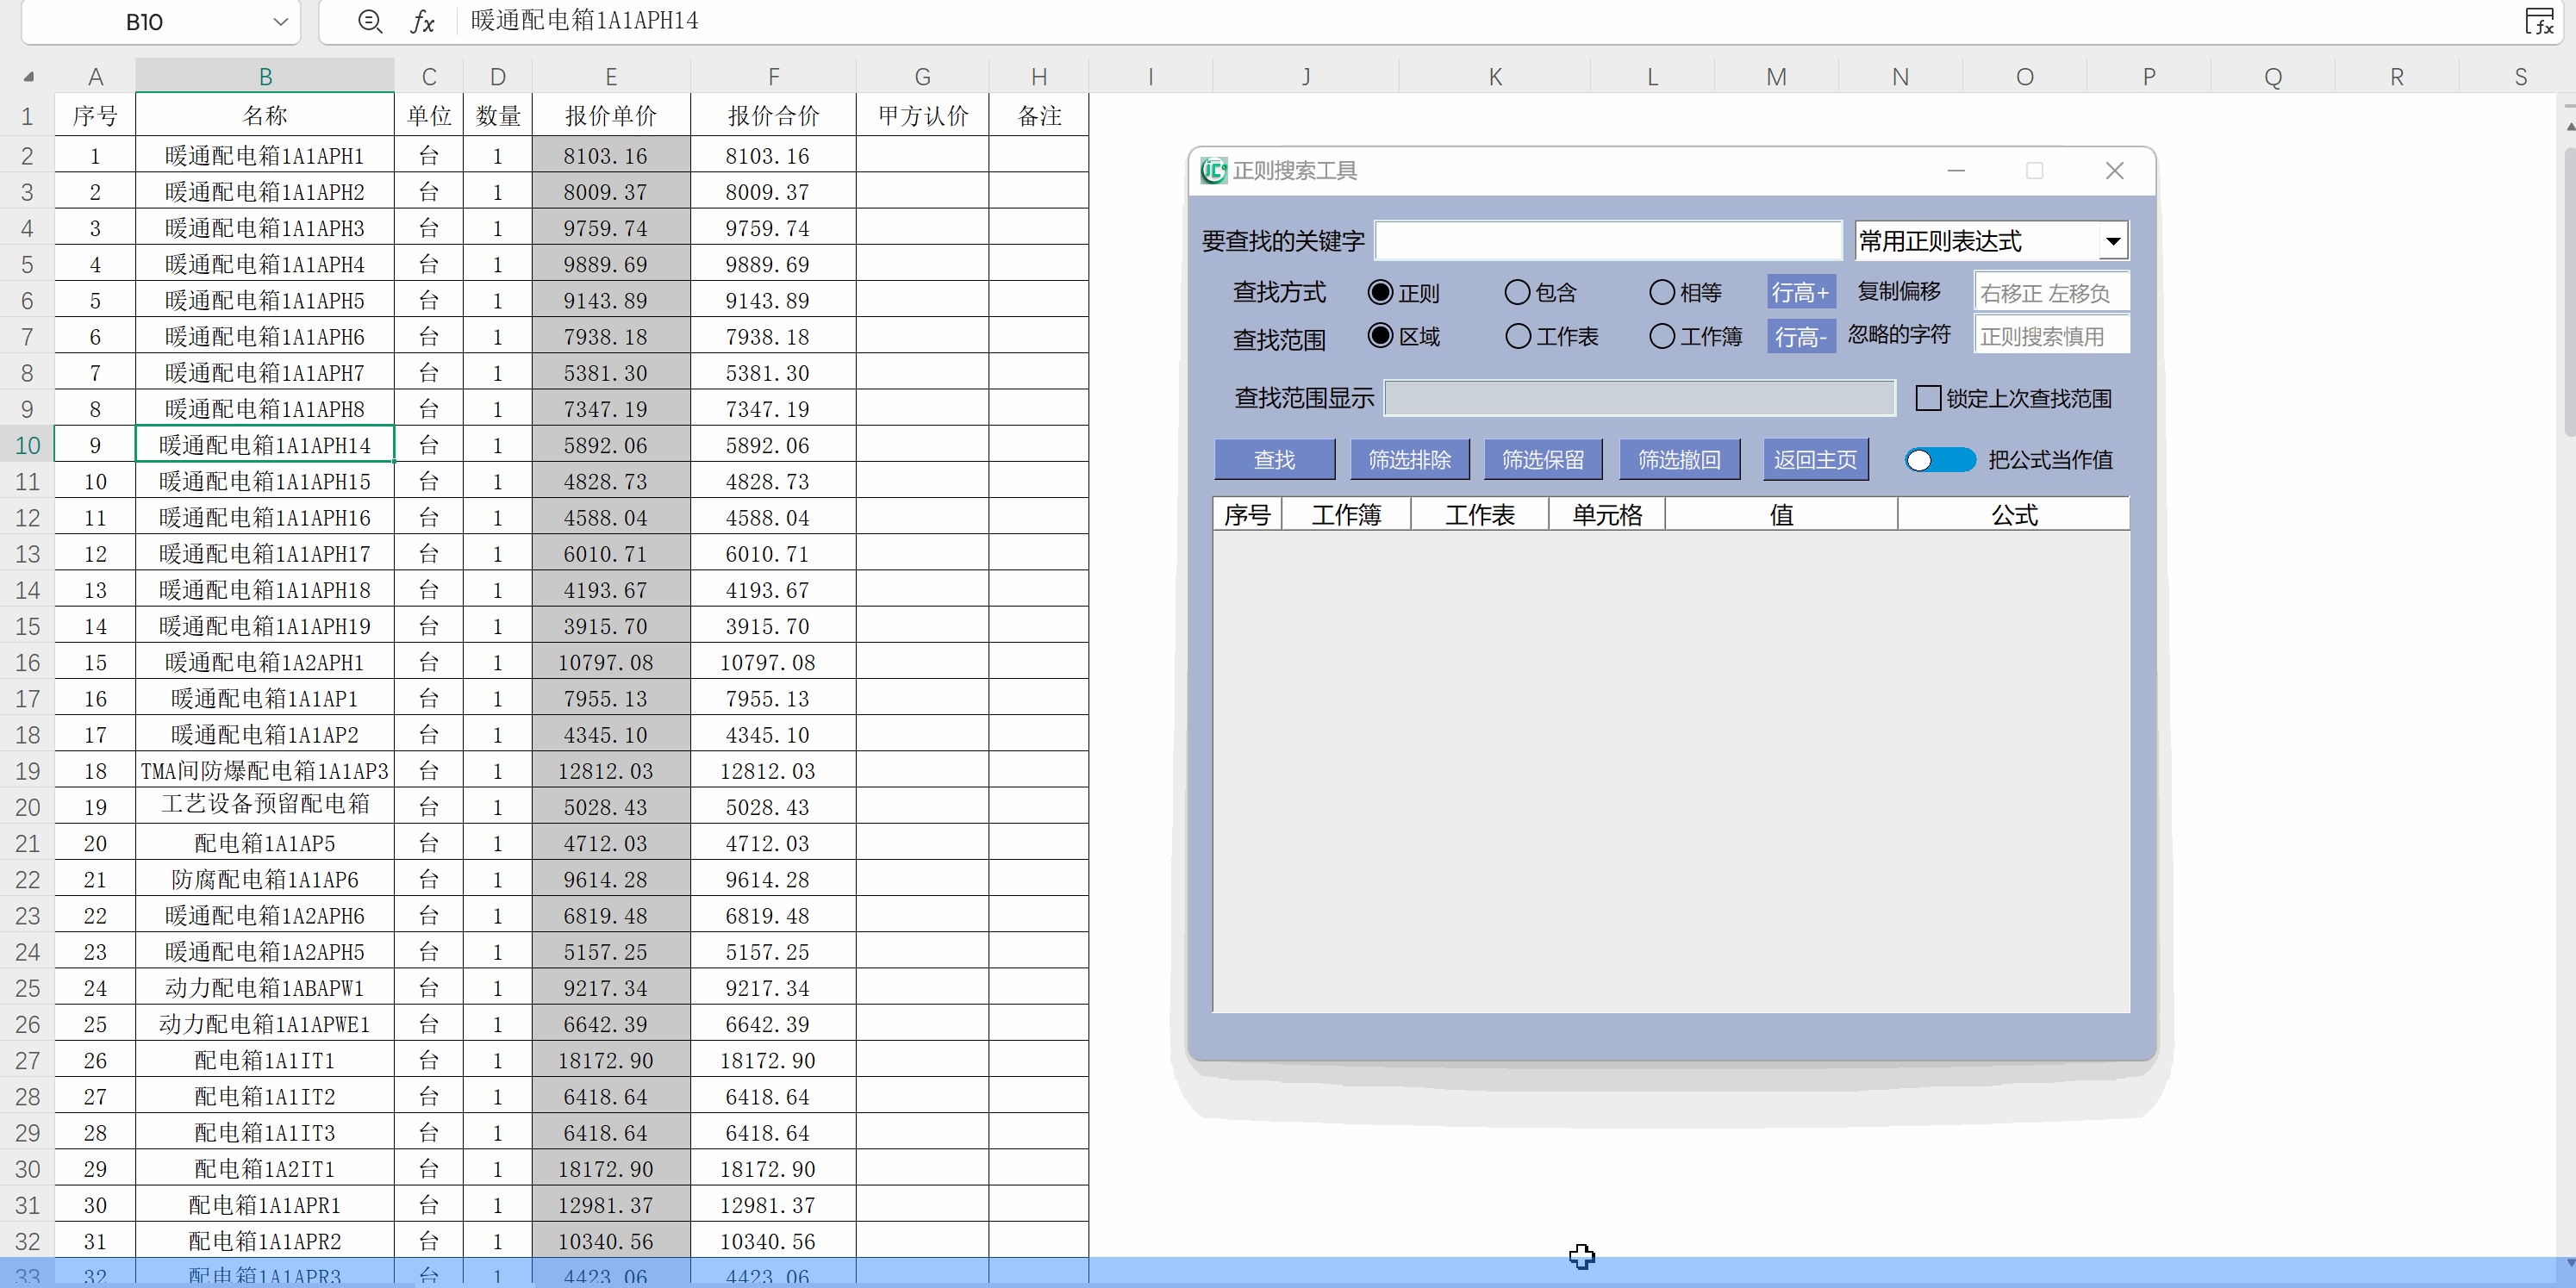The width and height of the screenshot is (2576, 1288).
Task: Click the 查找 button
Action: click(1274, 460)
